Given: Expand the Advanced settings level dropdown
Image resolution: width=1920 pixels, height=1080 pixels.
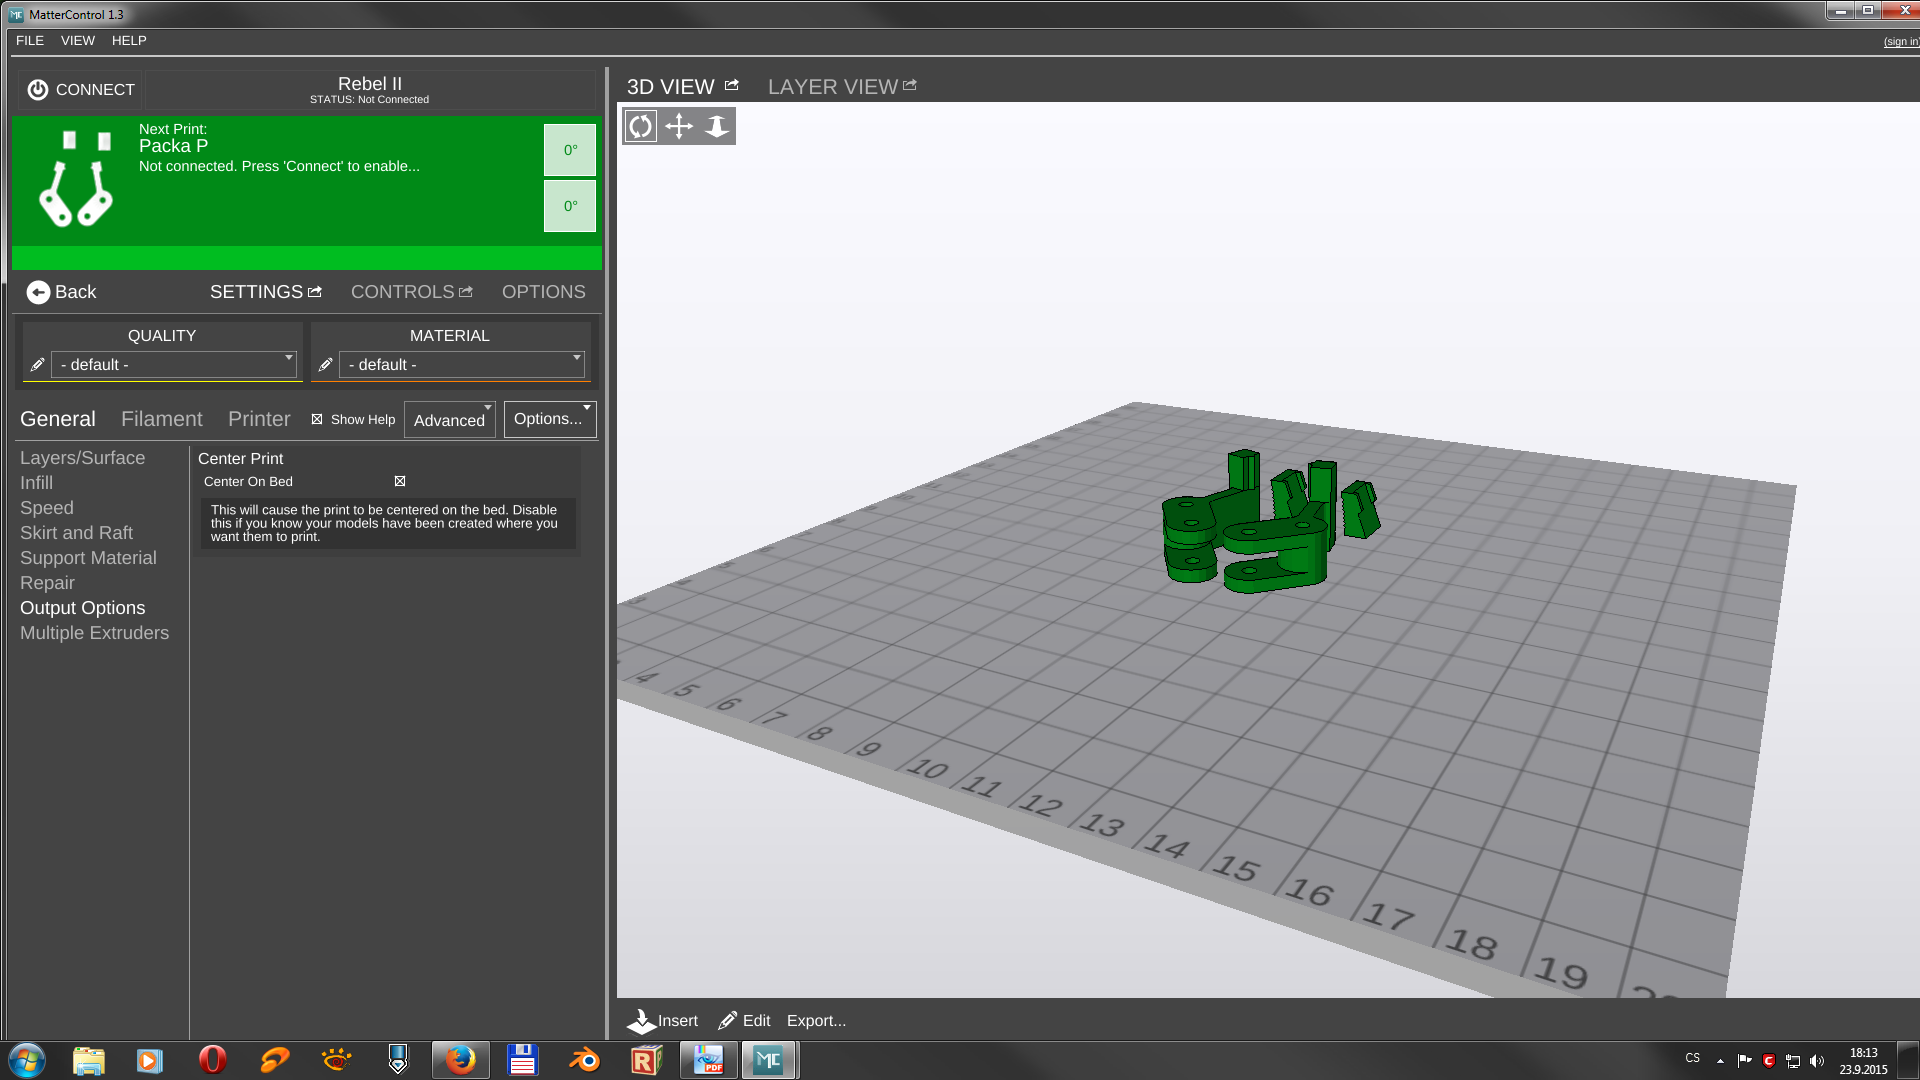Looking at the screenshot, I should pyautogui.click(x=450, y=420).
